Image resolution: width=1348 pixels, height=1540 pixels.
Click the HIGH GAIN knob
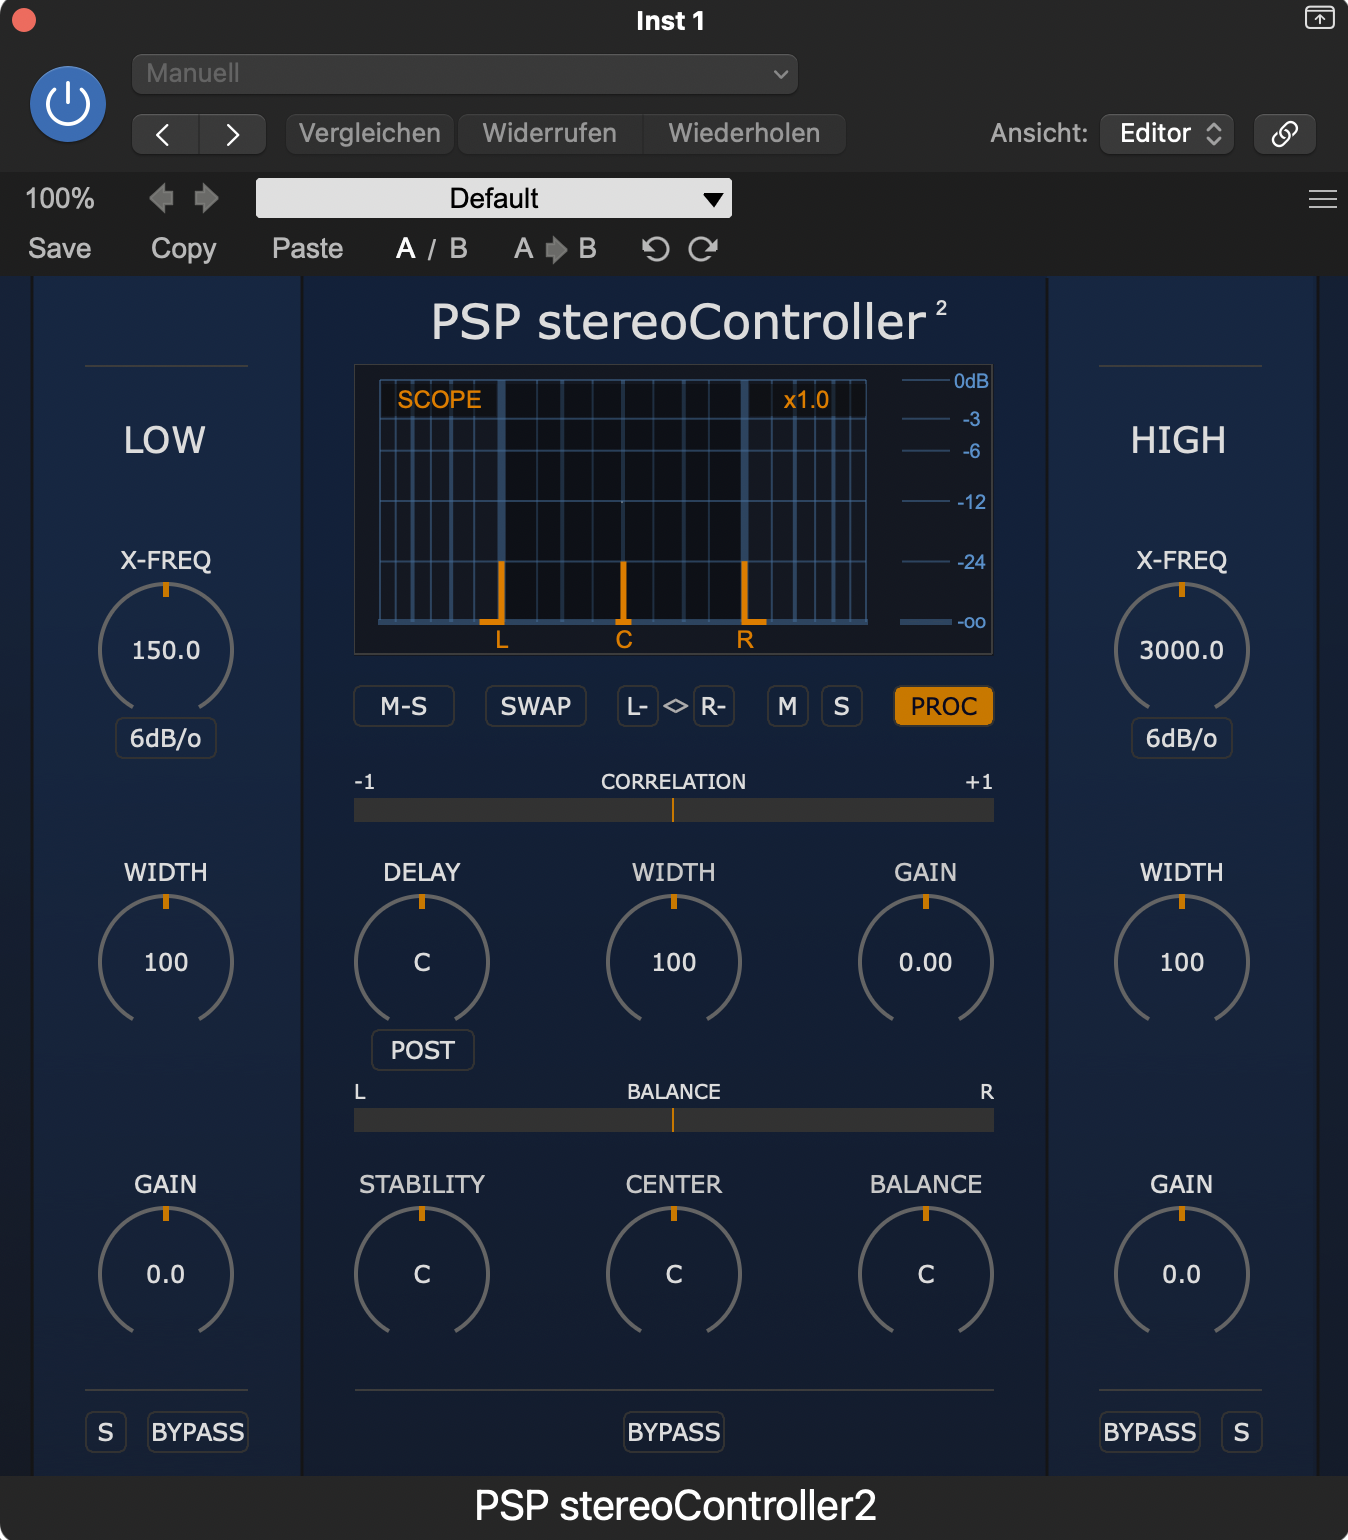(x=1182, y=1274)
